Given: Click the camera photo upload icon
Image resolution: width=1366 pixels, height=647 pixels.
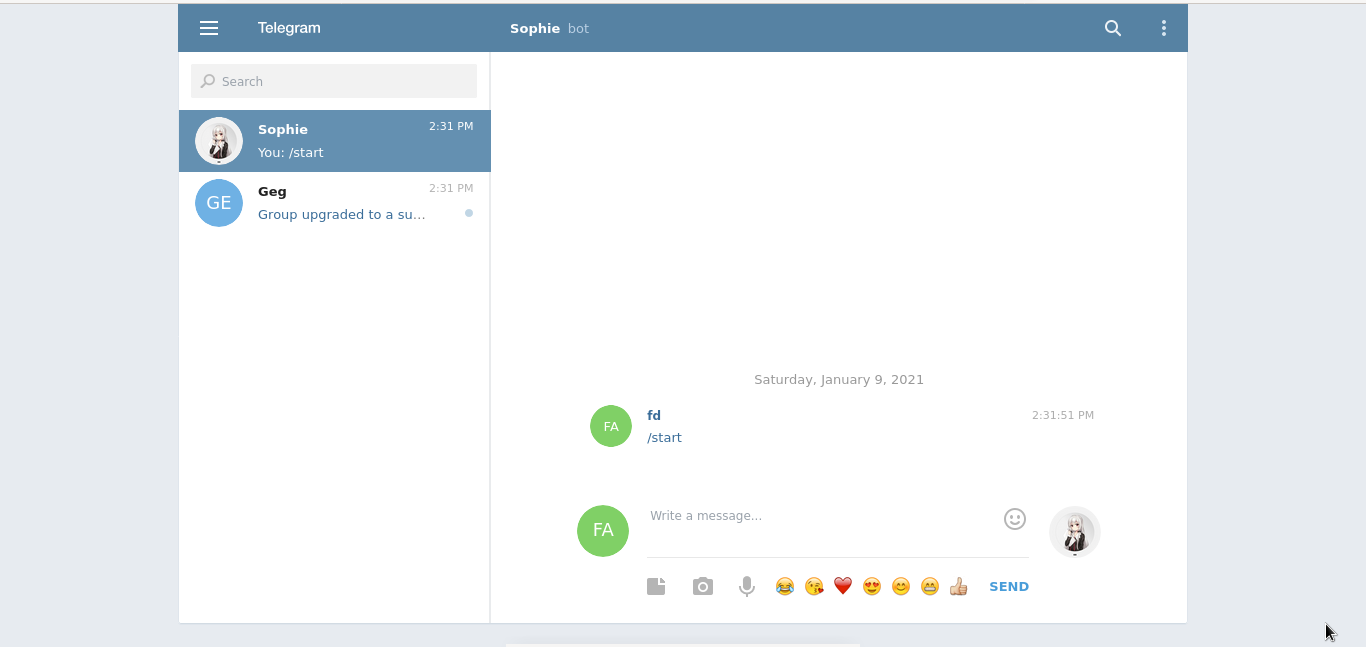Looking at the screenshot, I should (703, 587).
